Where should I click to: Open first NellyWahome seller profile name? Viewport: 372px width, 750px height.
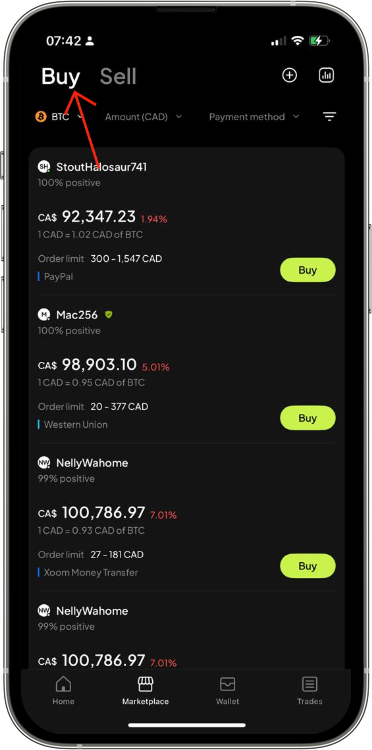coord(92,463)
